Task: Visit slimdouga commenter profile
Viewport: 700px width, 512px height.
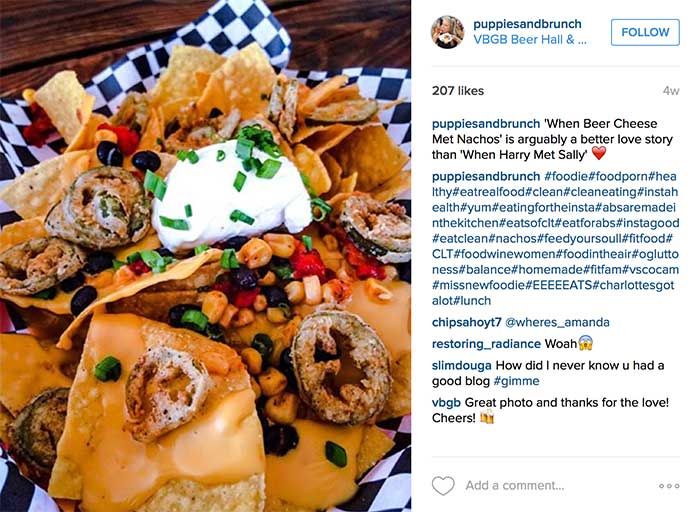Action: 462,366
